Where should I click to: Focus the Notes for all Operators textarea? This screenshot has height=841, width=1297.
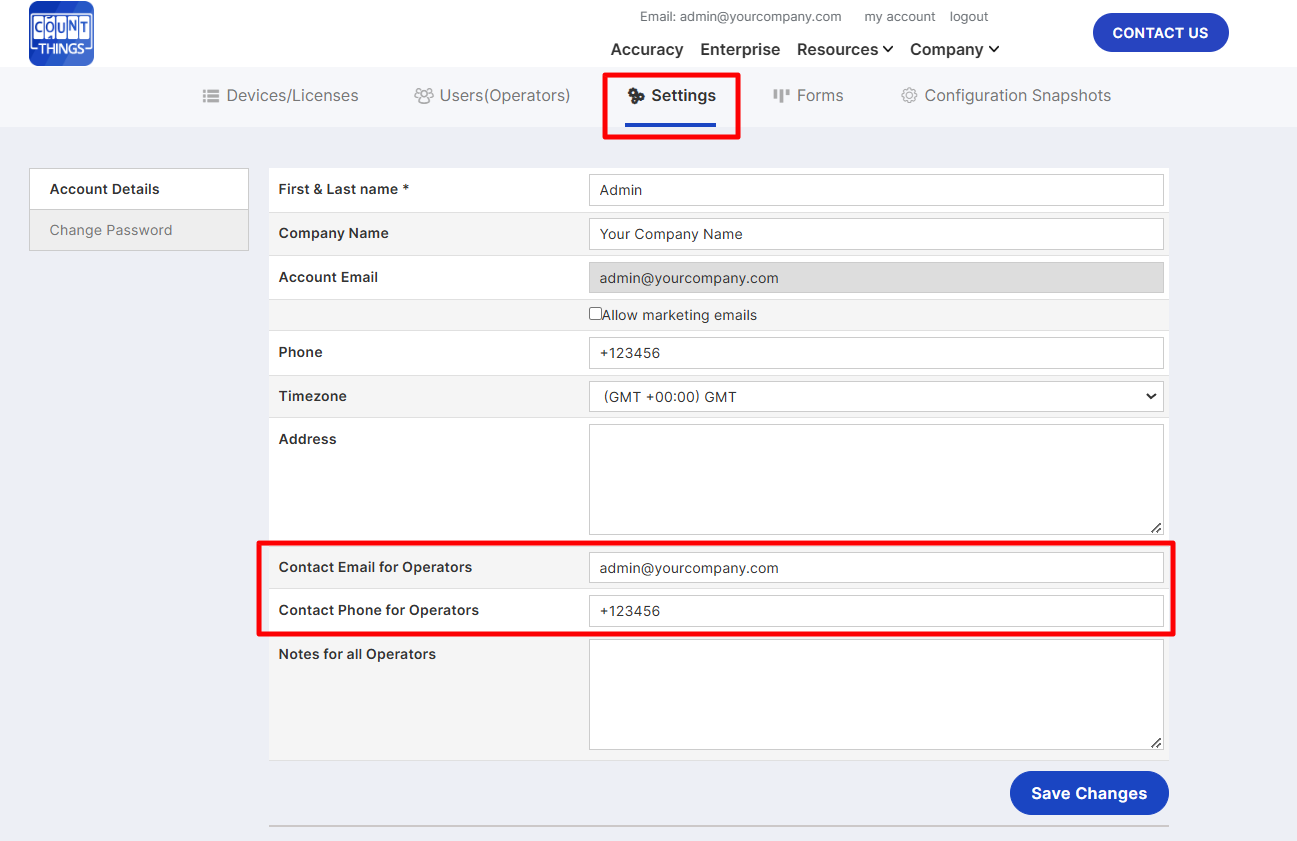coord(875,694)
